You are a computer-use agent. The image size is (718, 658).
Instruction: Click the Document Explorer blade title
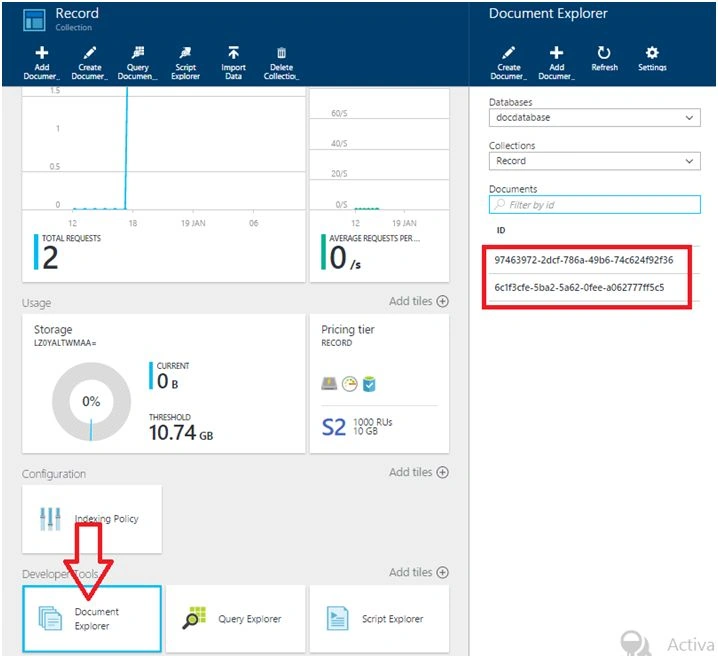click(548, 13)
